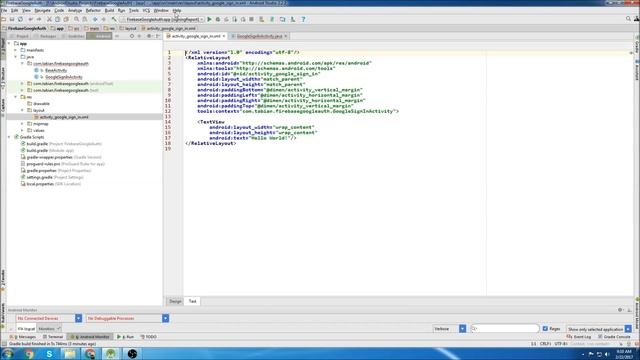Open the Run tool window
The width and height of the screenshot is (640, 360).
(126, 337)
